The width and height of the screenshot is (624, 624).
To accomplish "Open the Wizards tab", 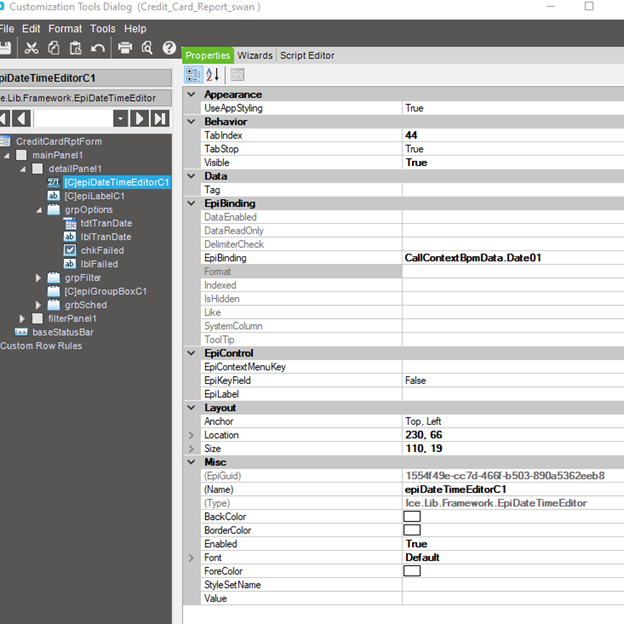I will (x=255, y=56).
